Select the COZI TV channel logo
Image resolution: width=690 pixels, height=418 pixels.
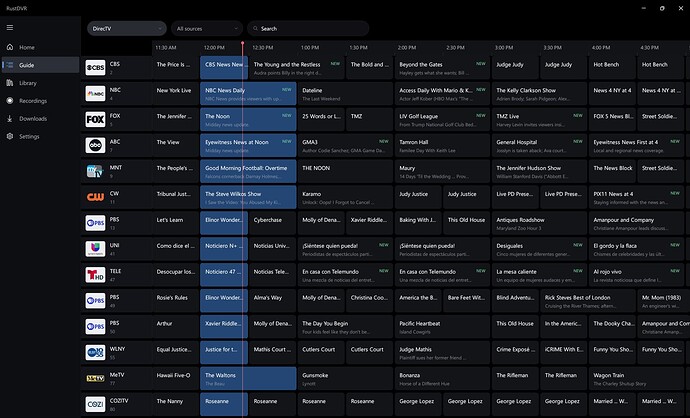95,404
